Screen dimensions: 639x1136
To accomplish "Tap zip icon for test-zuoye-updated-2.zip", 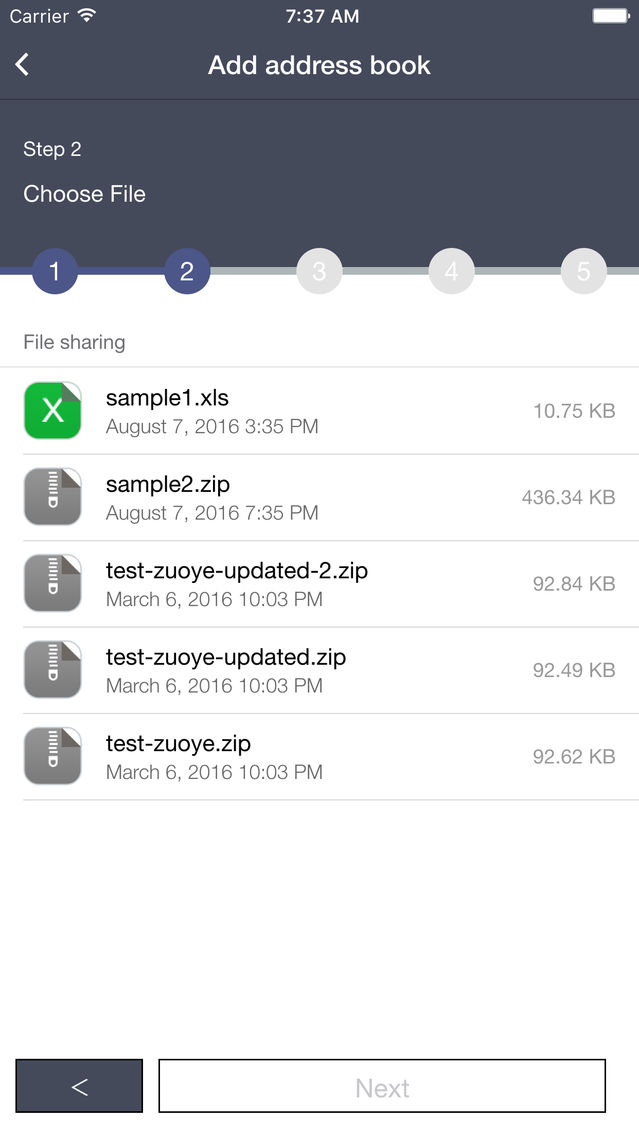I will [x=52, y=583].
